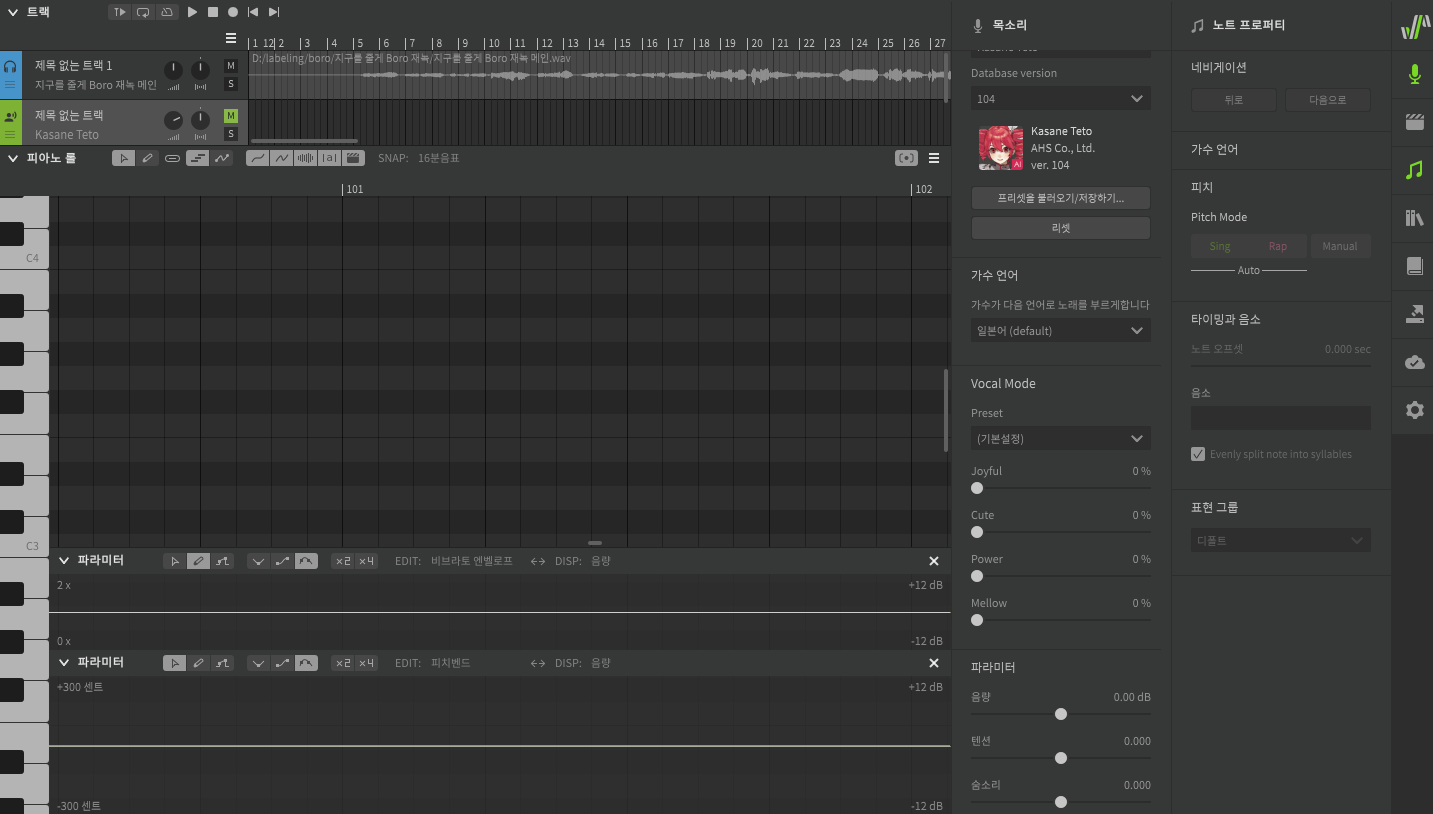Unmute the Kasane Teto track
The width and height of the screenshot is (1433, 814).
click(x=231, y=116)
